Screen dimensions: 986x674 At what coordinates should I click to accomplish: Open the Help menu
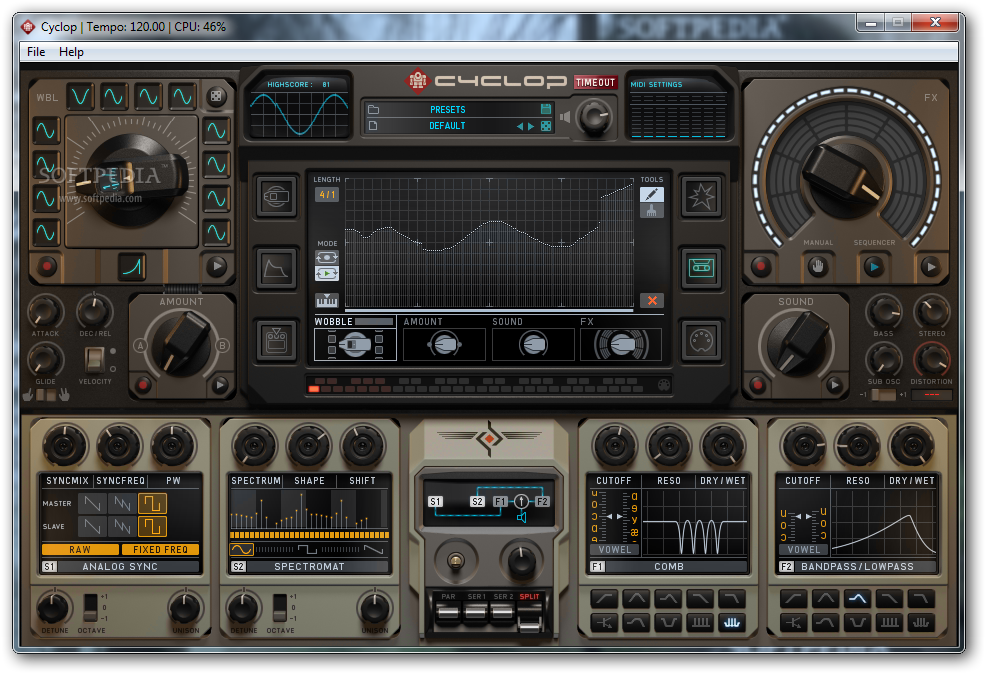[71, 52]
